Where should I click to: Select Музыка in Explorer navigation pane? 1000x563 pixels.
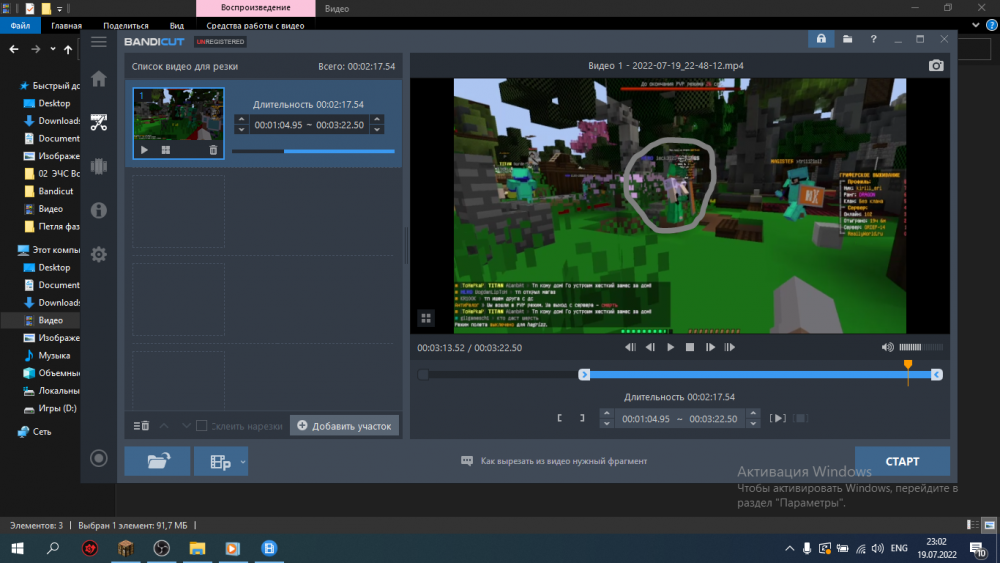pyautogui.click(x=54, y=355)
